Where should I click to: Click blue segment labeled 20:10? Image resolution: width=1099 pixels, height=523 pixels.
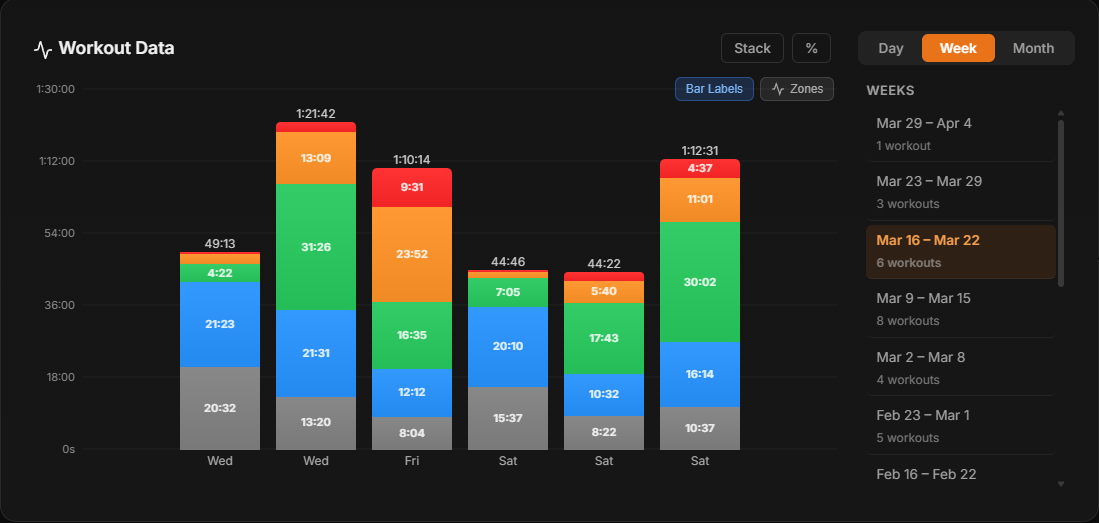(x=508, y=346)
